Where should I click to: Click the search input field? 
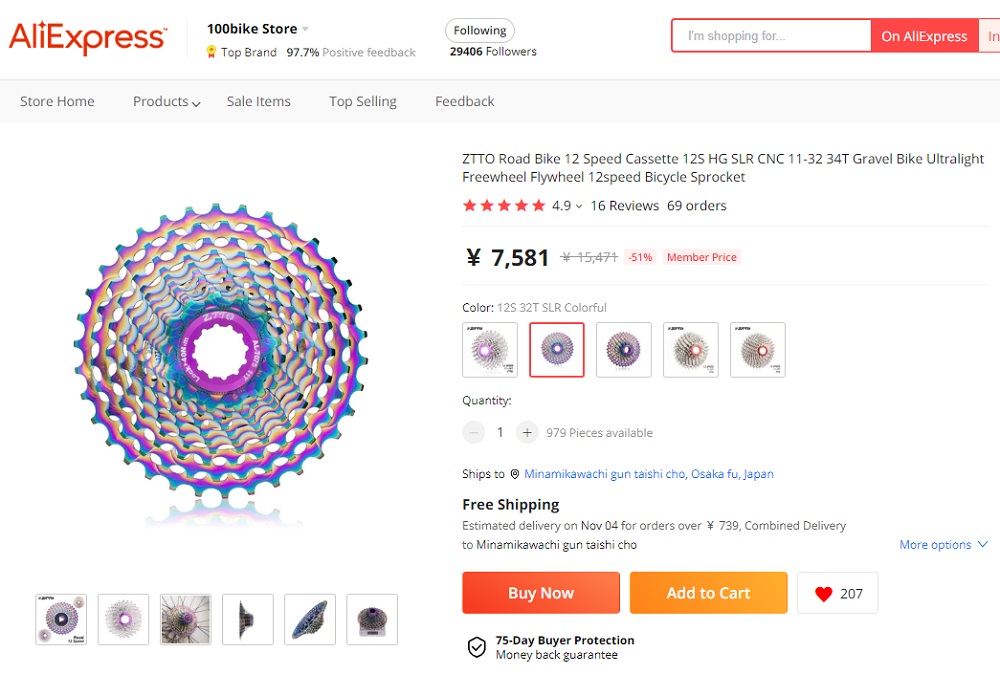click(x=771, y=36)
